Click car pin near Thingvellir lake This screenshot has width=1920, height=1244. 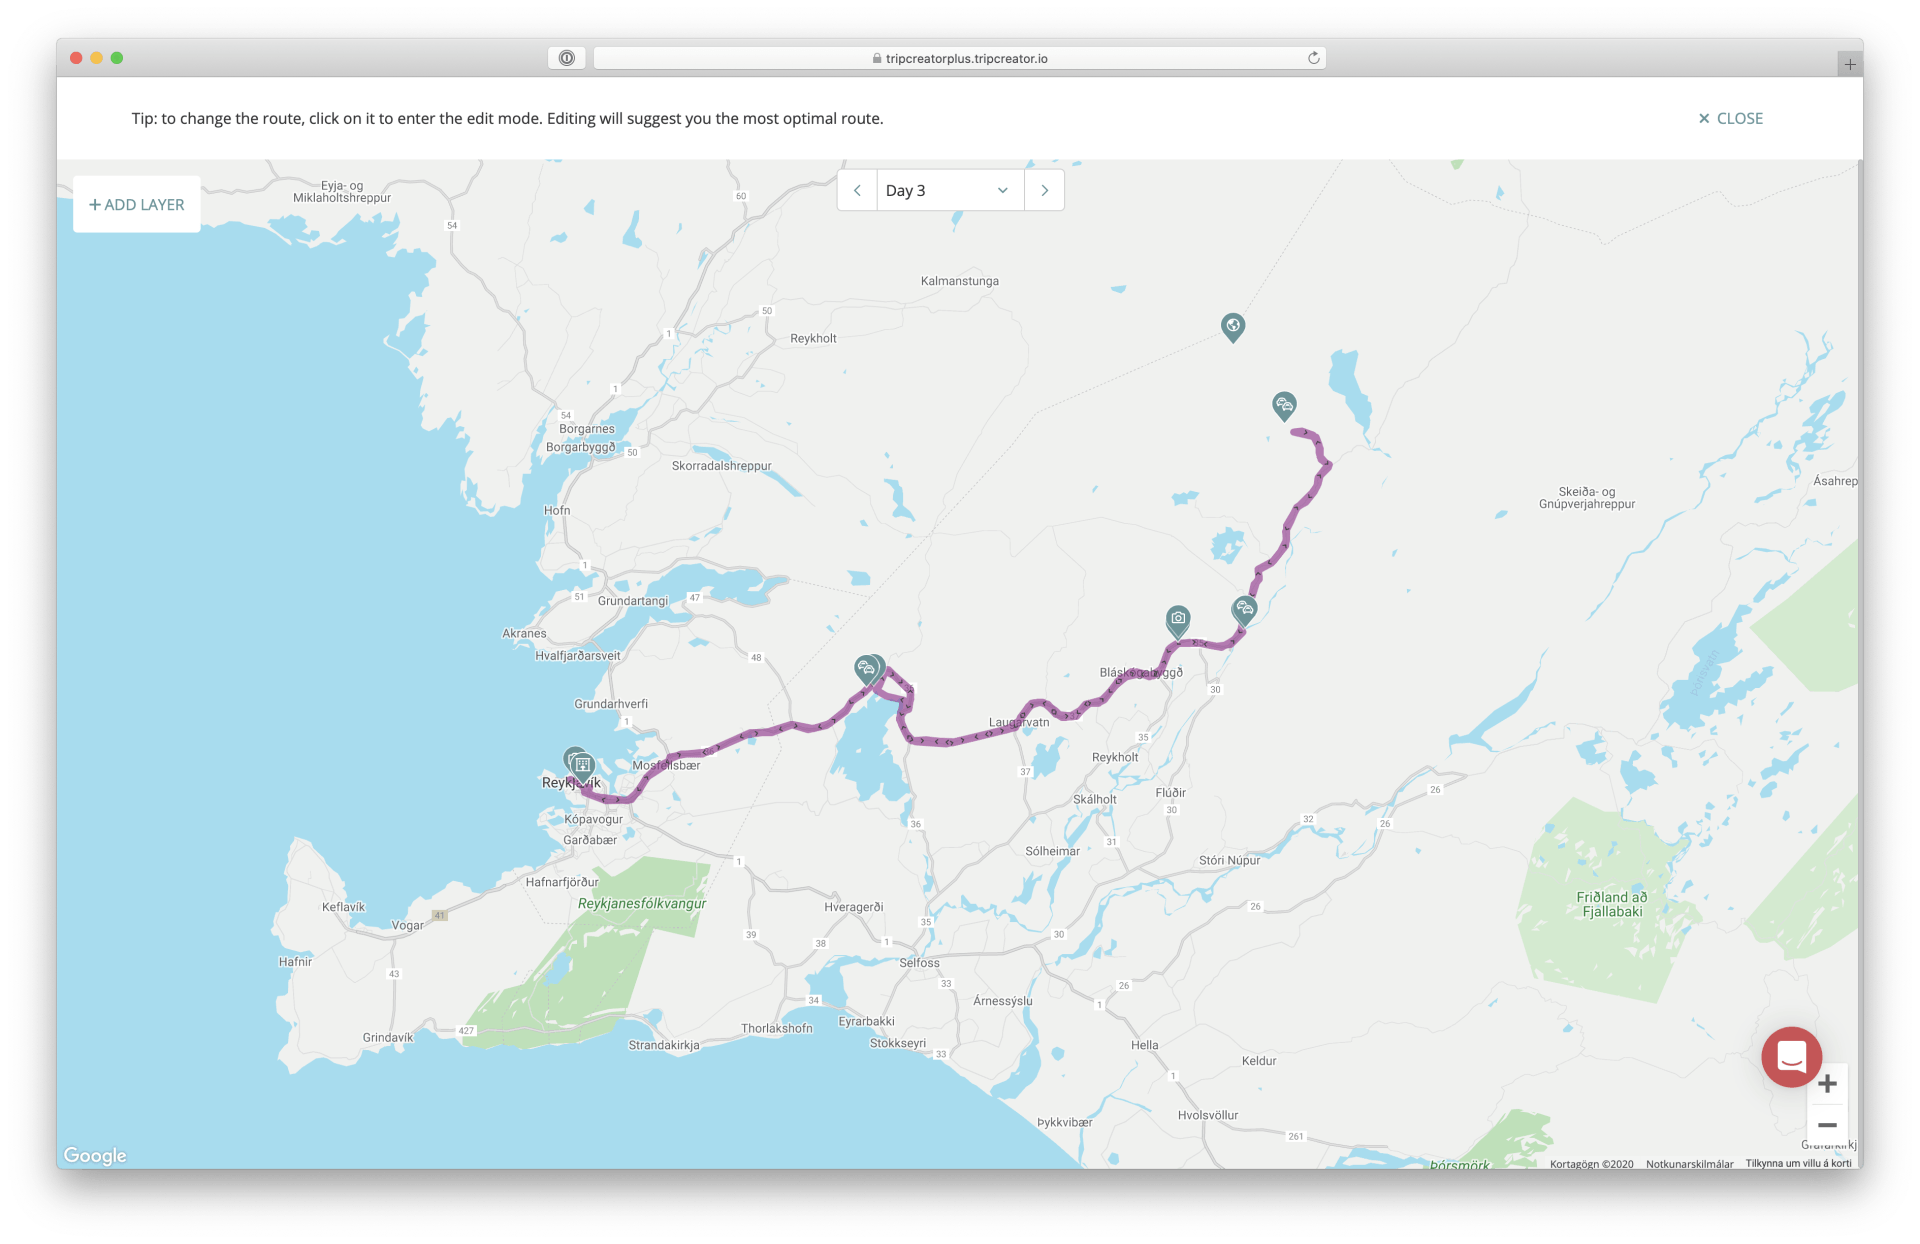click(866, 668)
